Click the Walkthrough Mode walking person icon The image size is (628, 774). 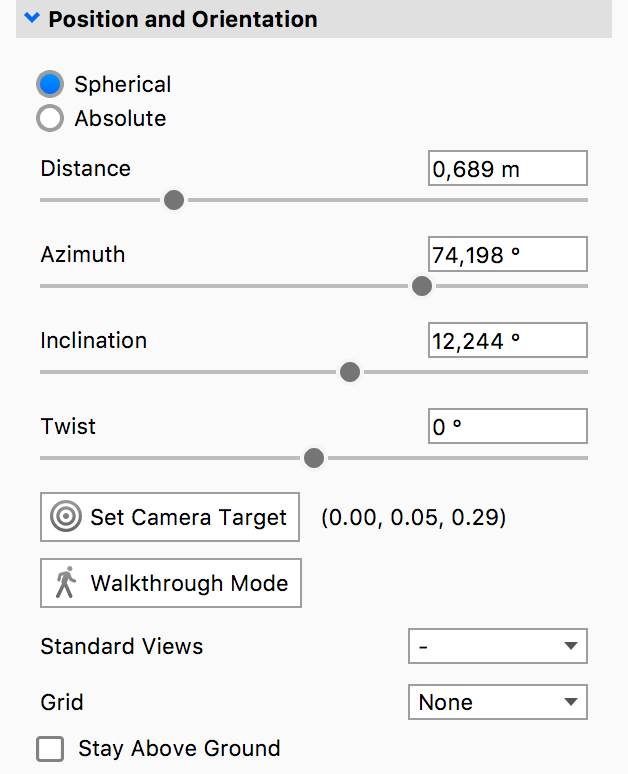coord(66,583)
